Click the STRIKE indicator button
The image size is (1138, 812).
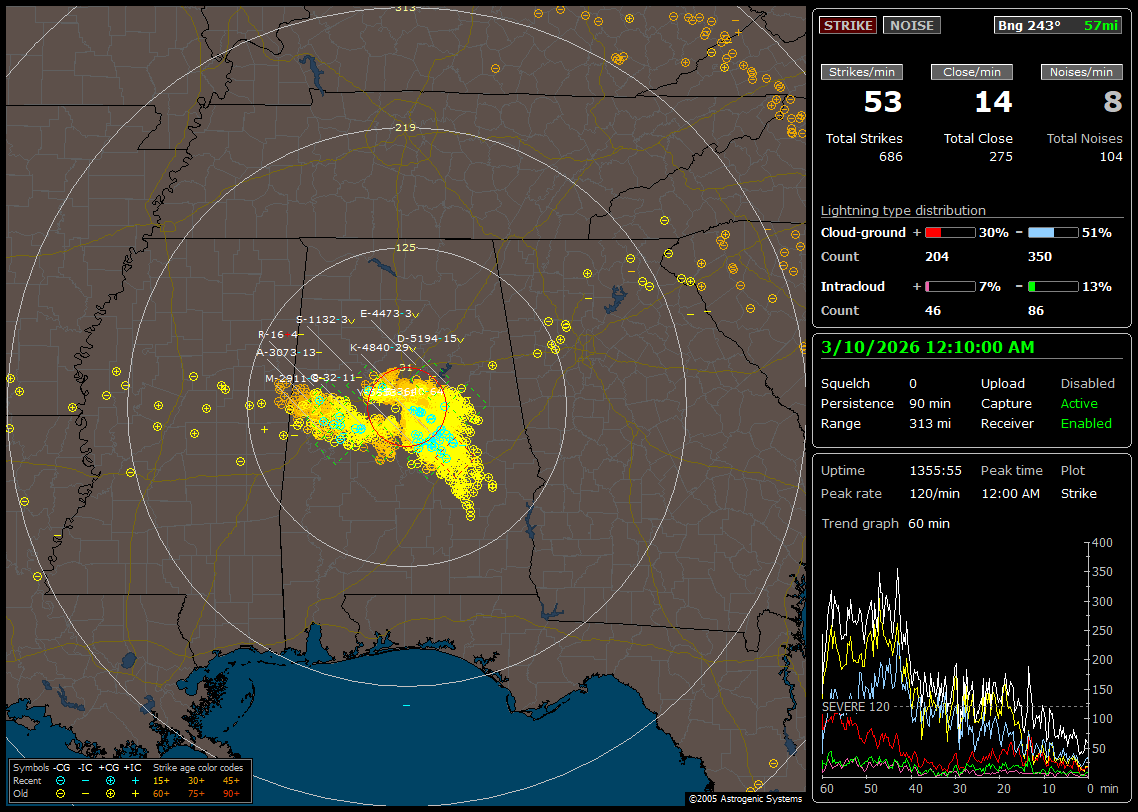coord(848,25)
